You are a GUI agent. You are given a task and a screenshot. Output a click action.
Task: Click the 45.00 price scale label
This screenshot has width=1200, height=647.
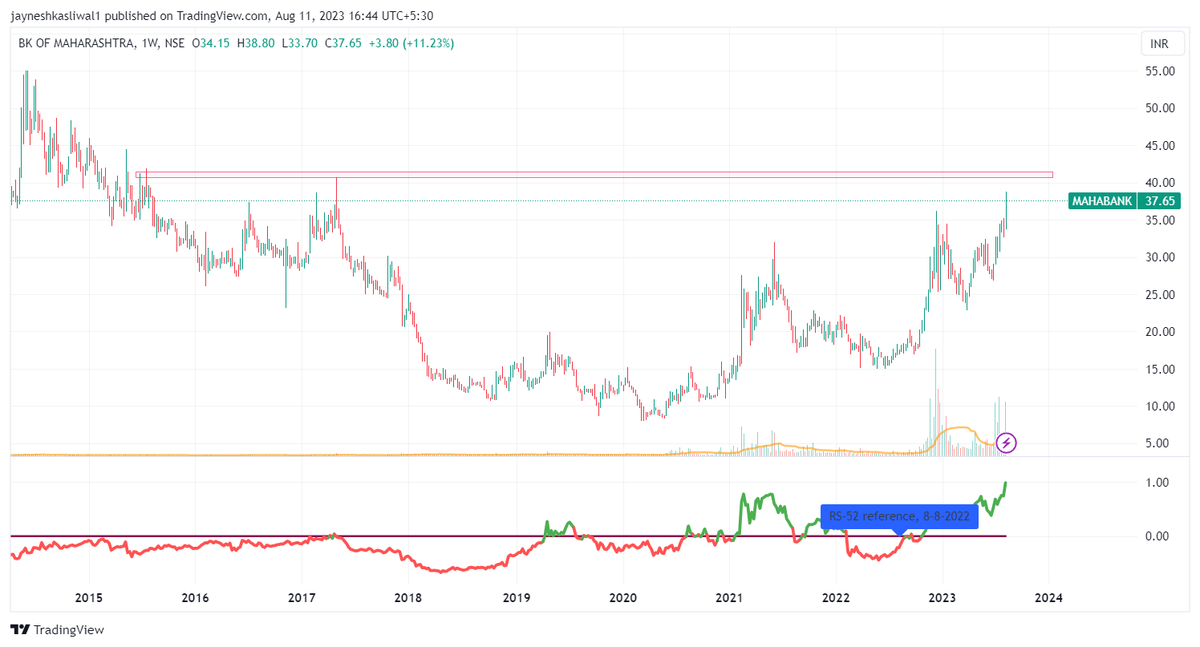pyautogui.click(x=1160, y=146)
